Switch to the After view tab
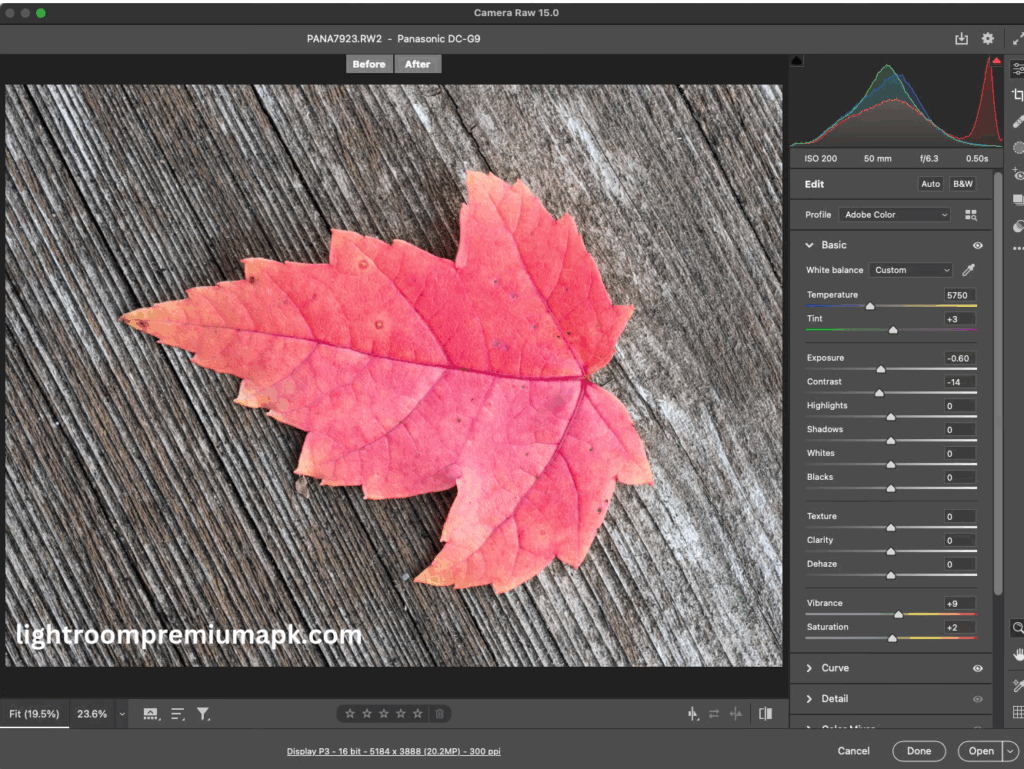 (x=418, y=63)
